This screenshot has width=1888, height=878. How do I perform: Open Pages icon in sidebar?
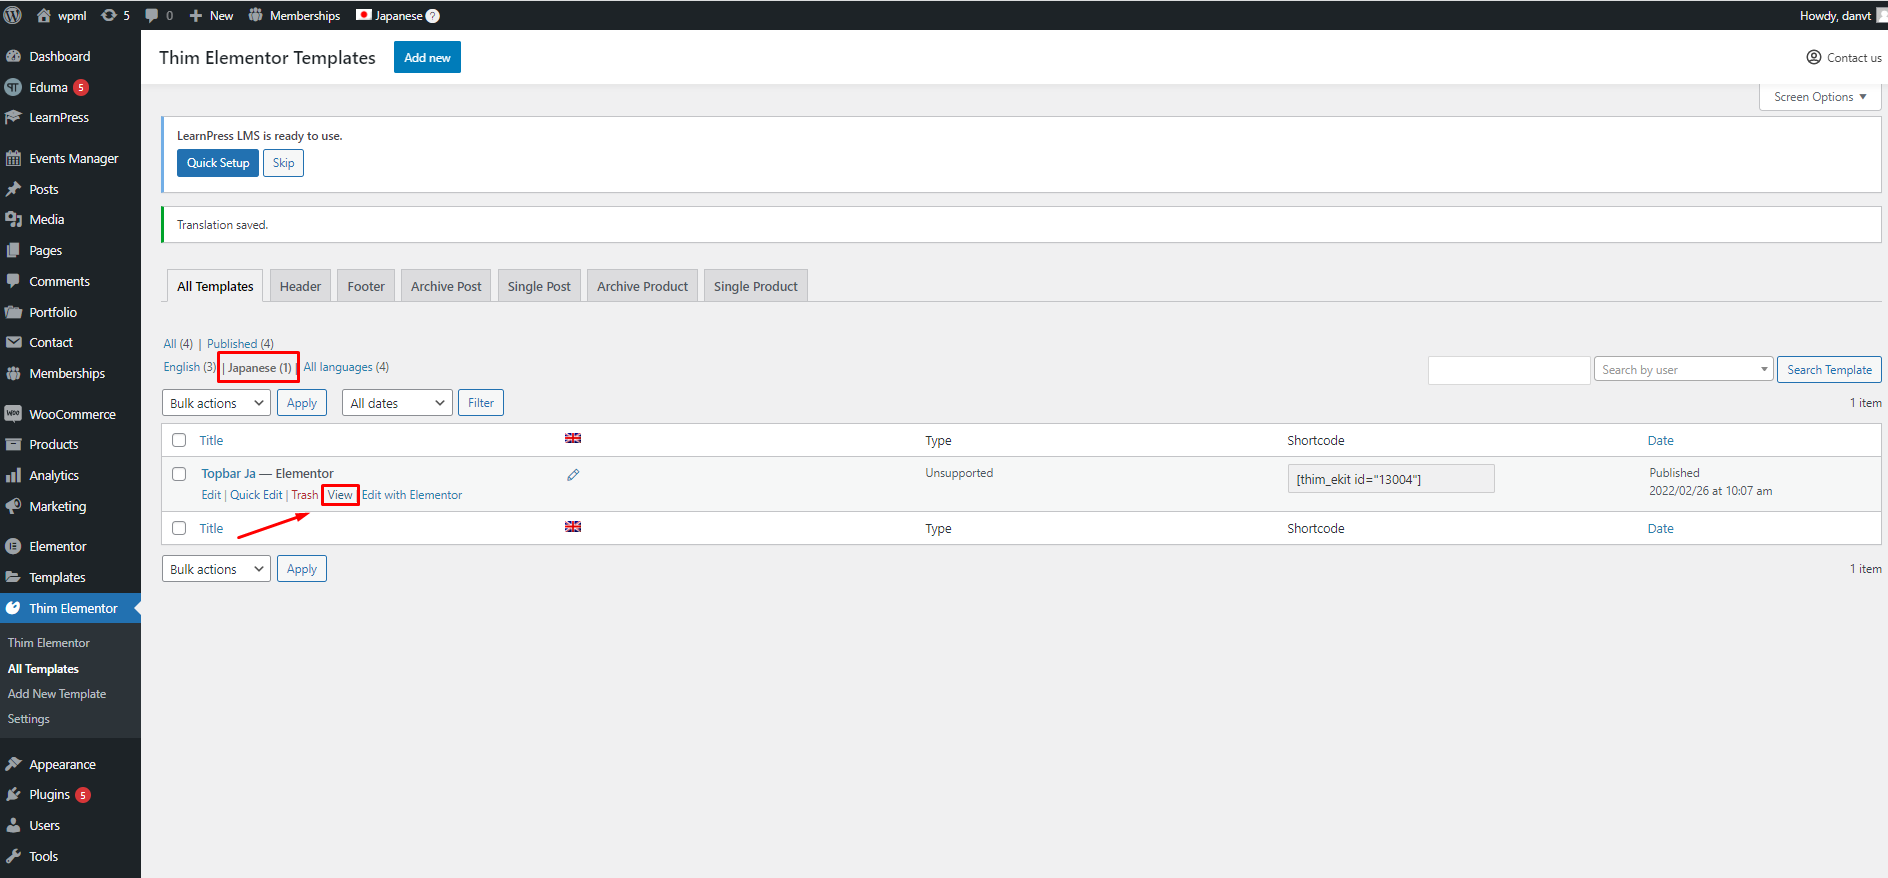point(13,250)
